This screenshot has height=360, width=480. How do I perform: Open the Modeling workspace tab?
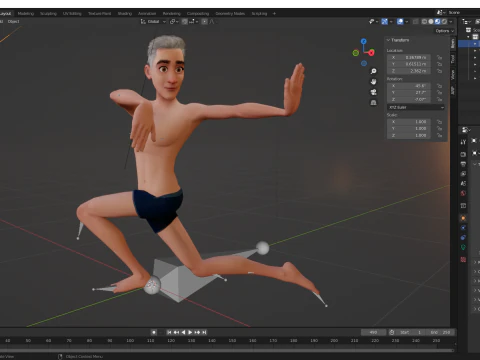point(26,13)
